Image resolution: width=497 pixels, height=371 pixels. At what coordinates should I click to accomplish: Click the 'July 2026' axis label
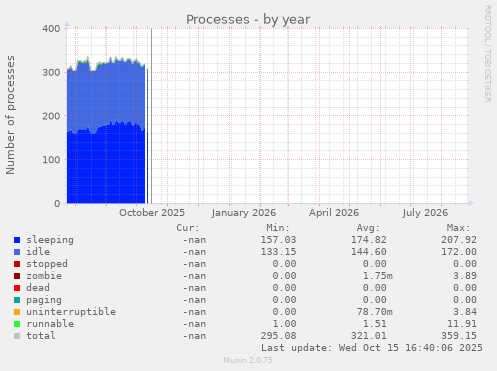[x=425, y=213]
